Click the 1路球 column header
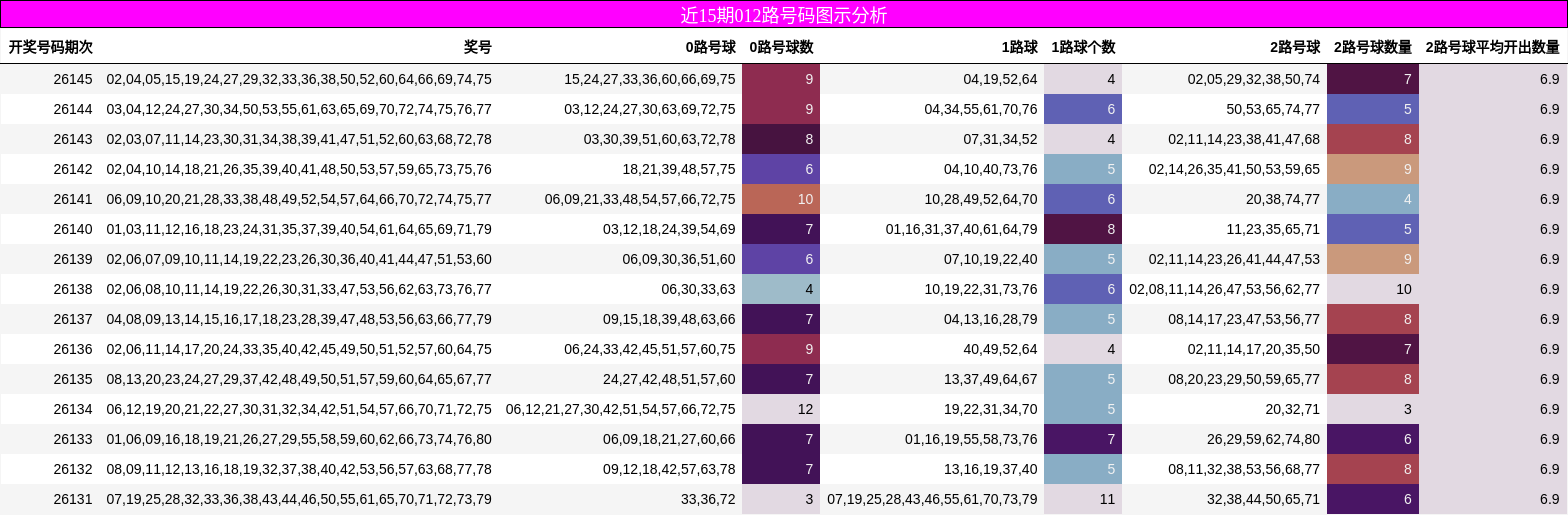Image resolution: width=1568 pixels, height=515 pixels. [x=1020, y=47]
